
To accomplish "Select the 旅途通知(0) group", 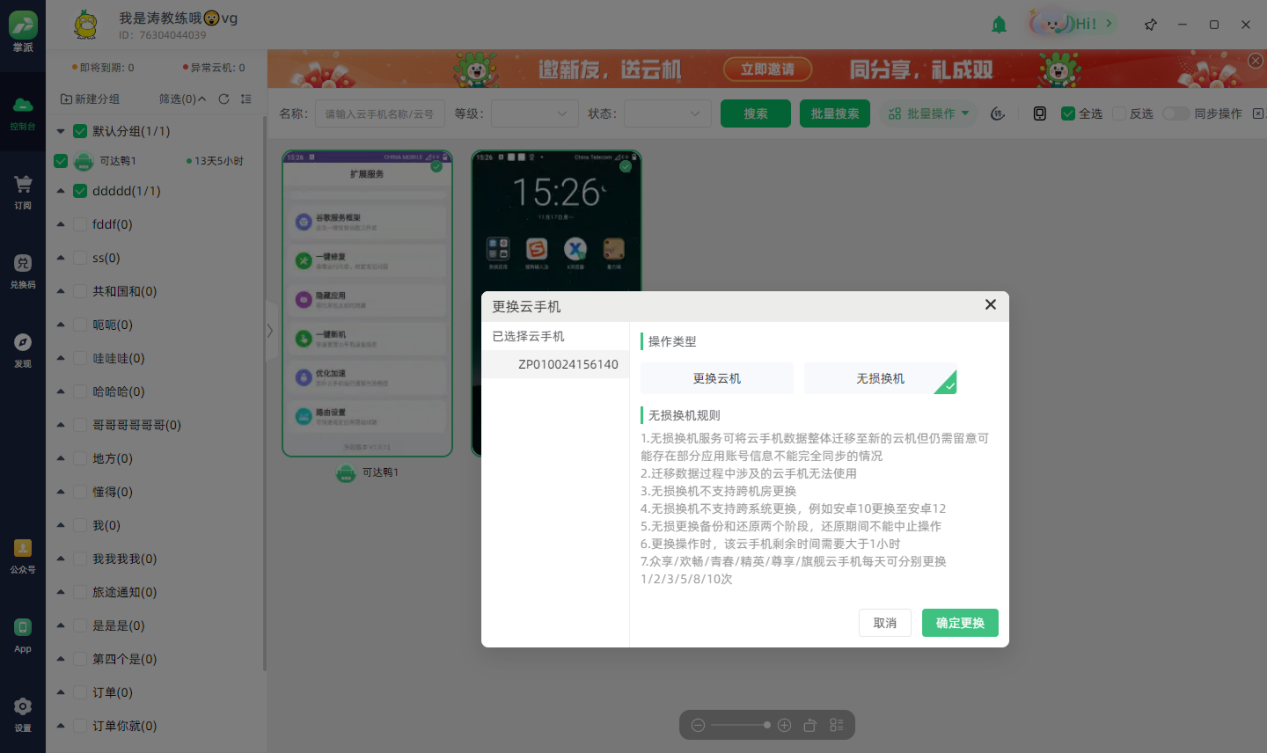I will (124, 592).
